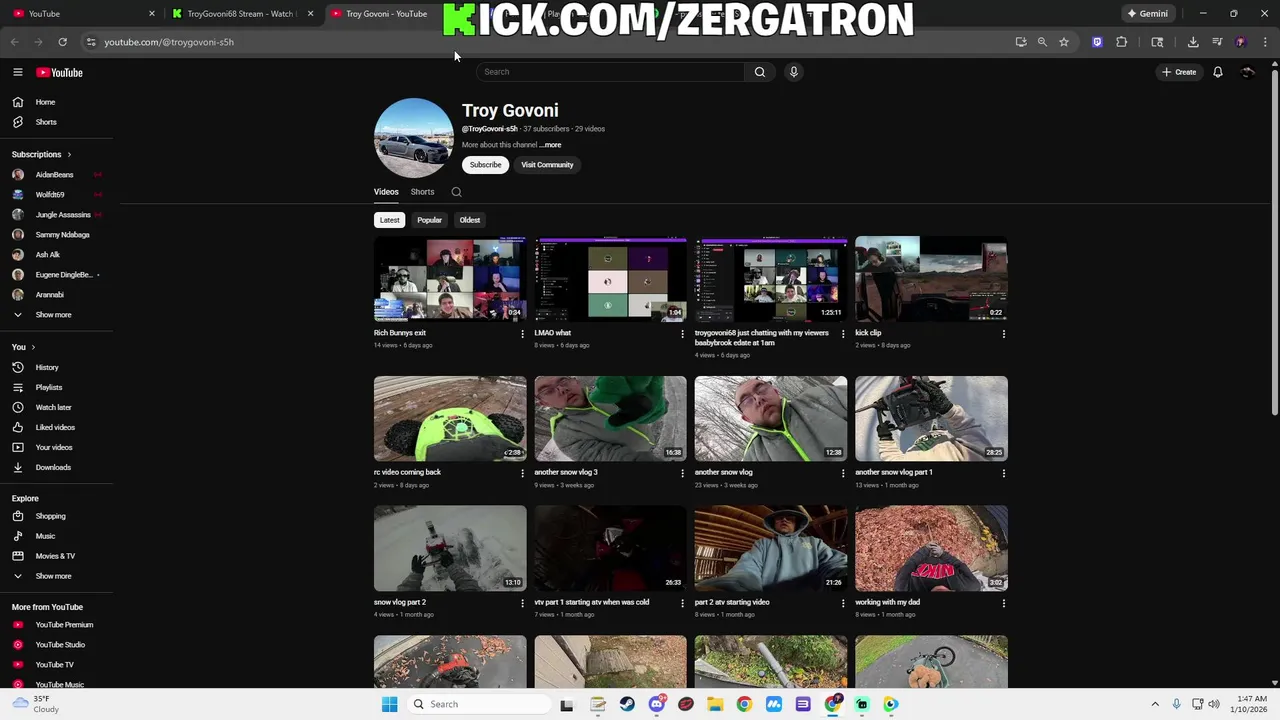Viewport: 1280px width, 720px height.
Task: Open Discord from the taskbar
Action: tap(657, 704)
